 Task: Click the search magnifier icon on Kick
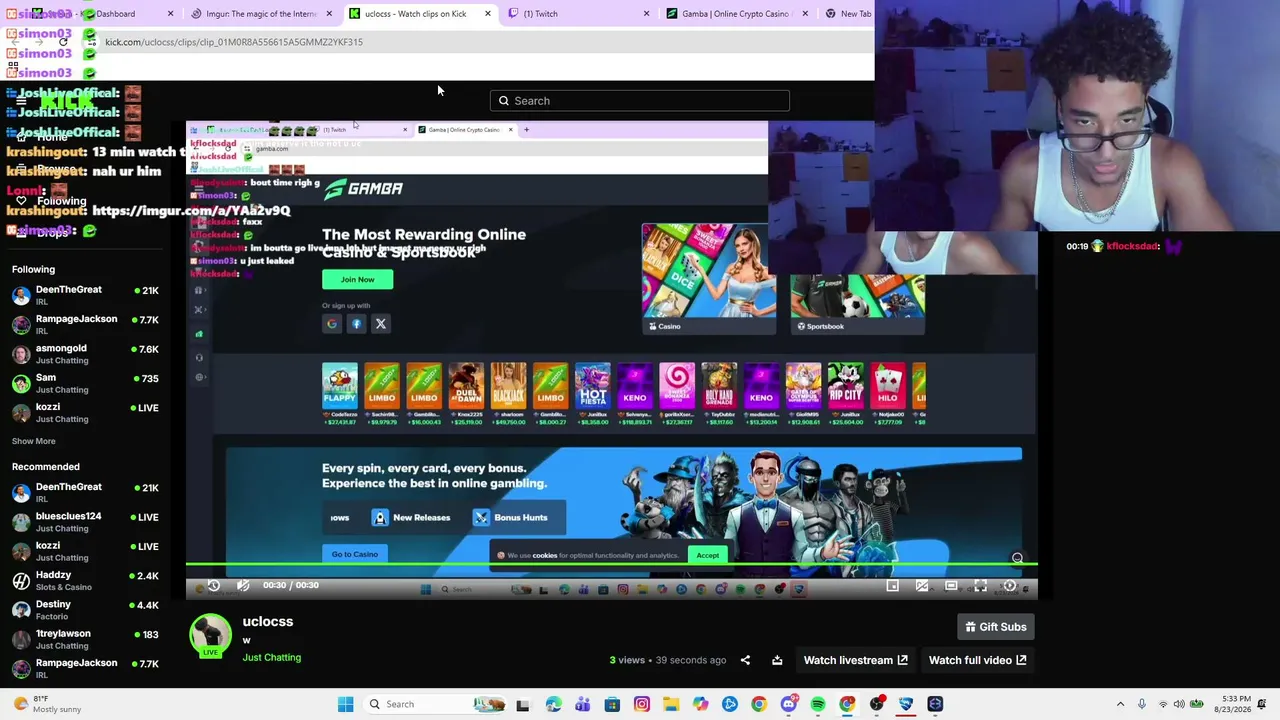[504, 101]
